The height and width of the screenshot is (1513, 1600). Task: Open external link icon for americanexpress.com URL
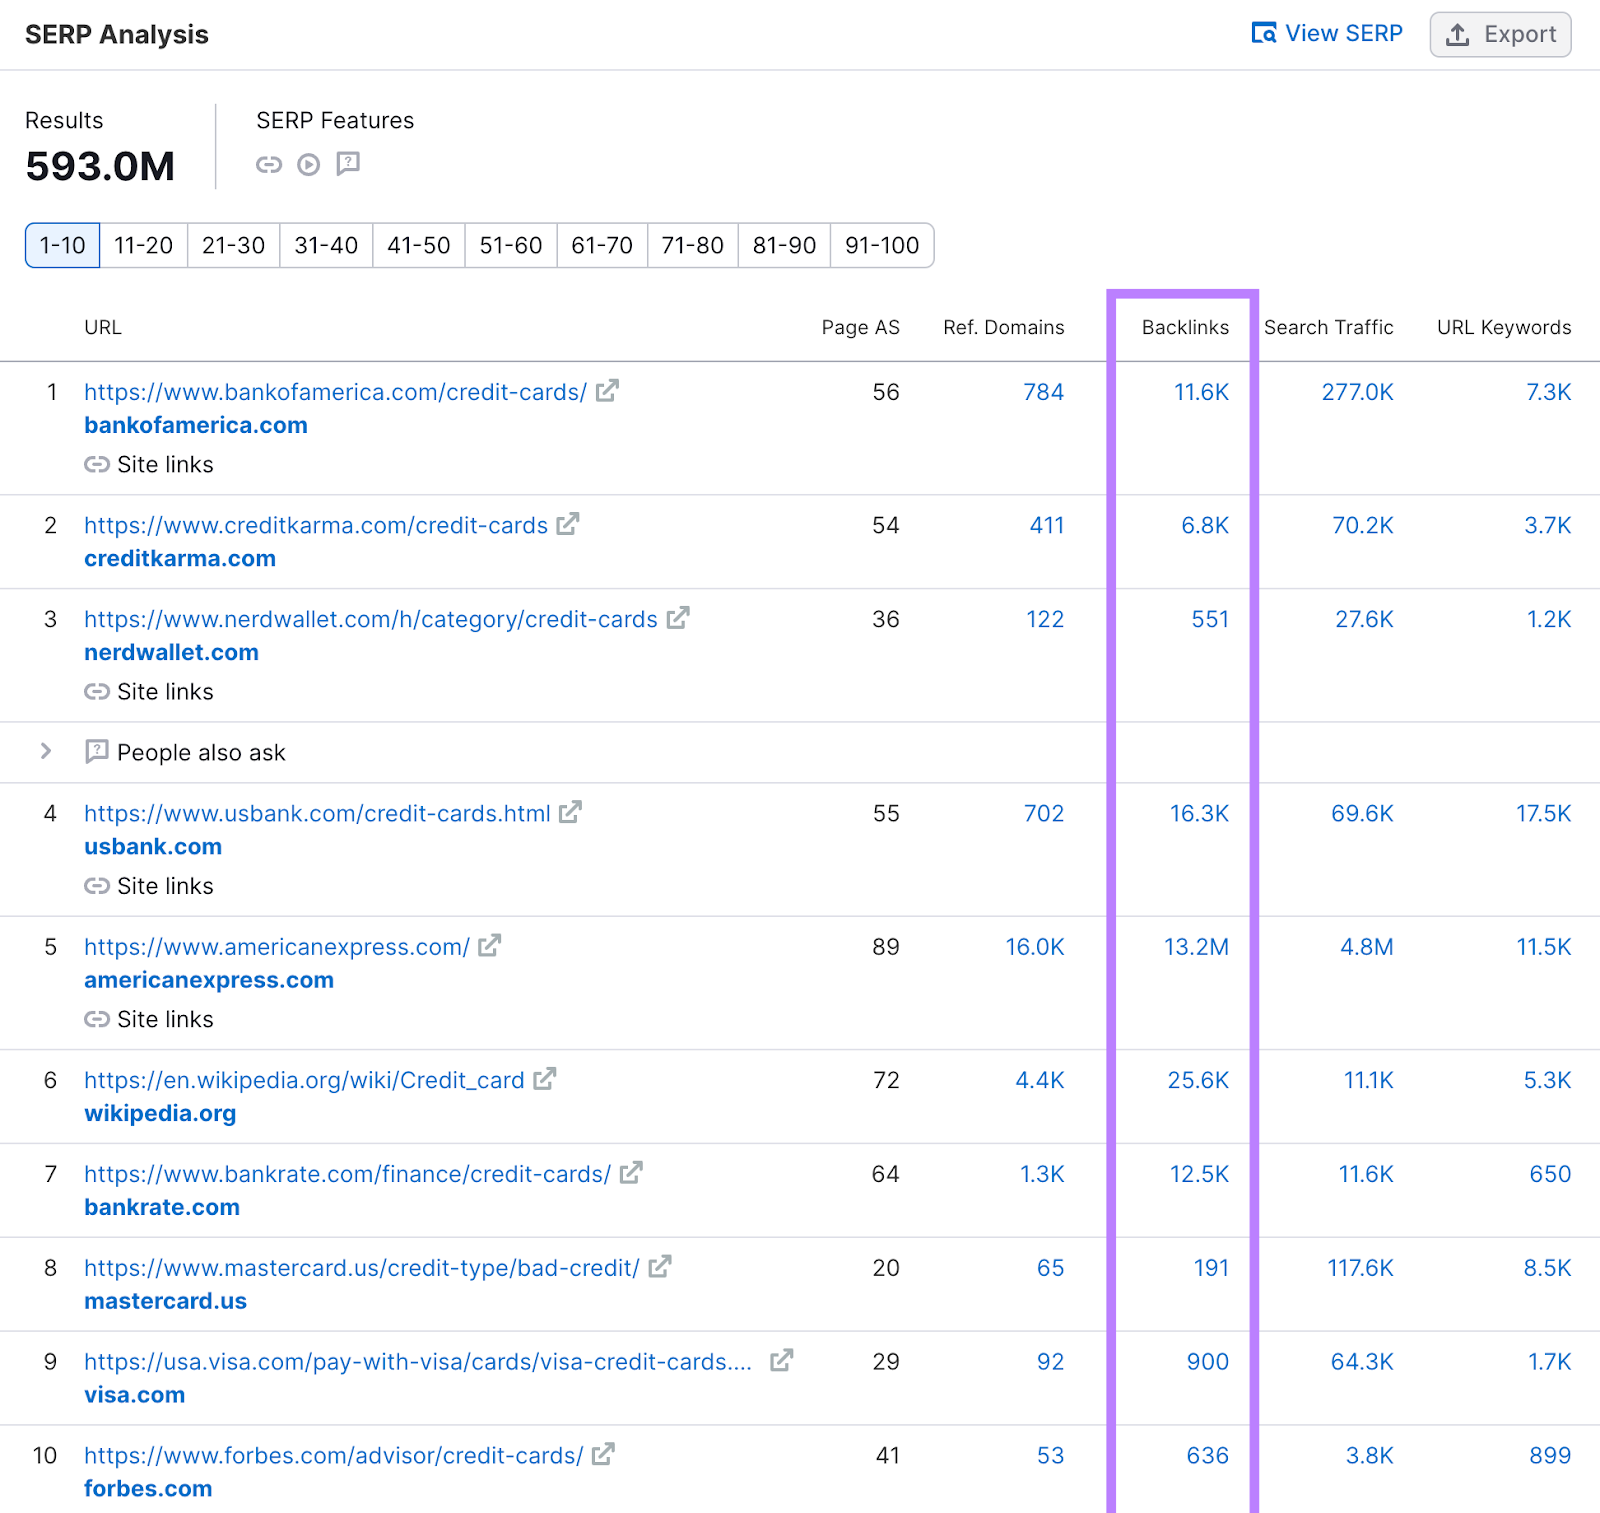pyautogui.click(x=489, y=945)
